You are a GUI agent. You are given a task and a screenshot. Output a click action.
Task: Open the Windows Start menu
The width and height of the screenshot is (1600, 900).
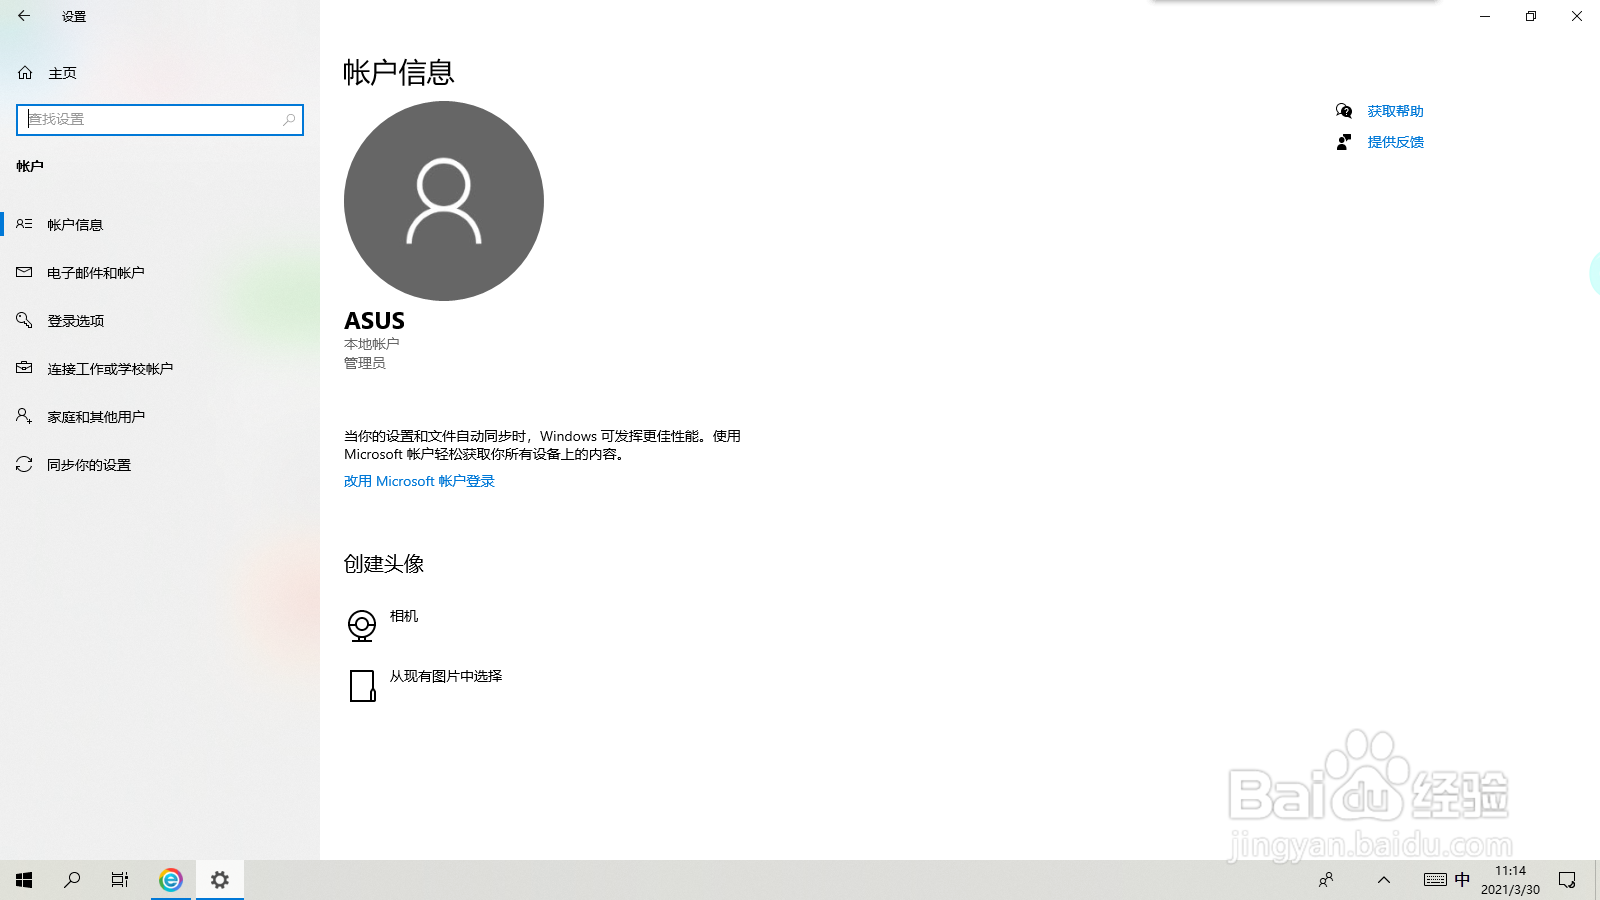tap(24, 880)
